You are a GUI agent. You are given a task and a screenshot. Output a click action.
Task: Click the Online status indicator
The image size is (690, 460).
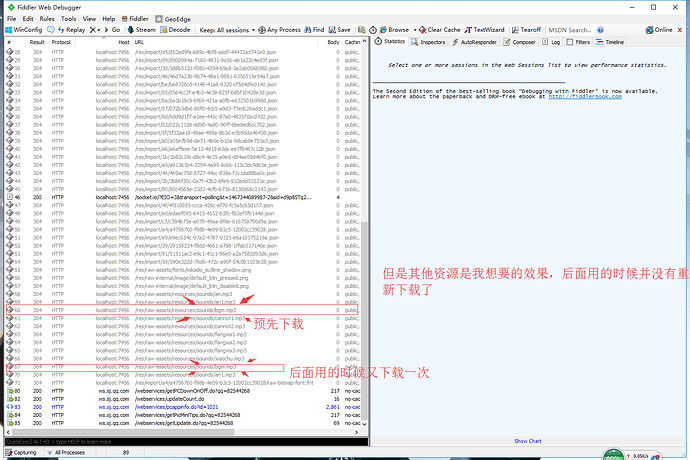click(659, 30)
